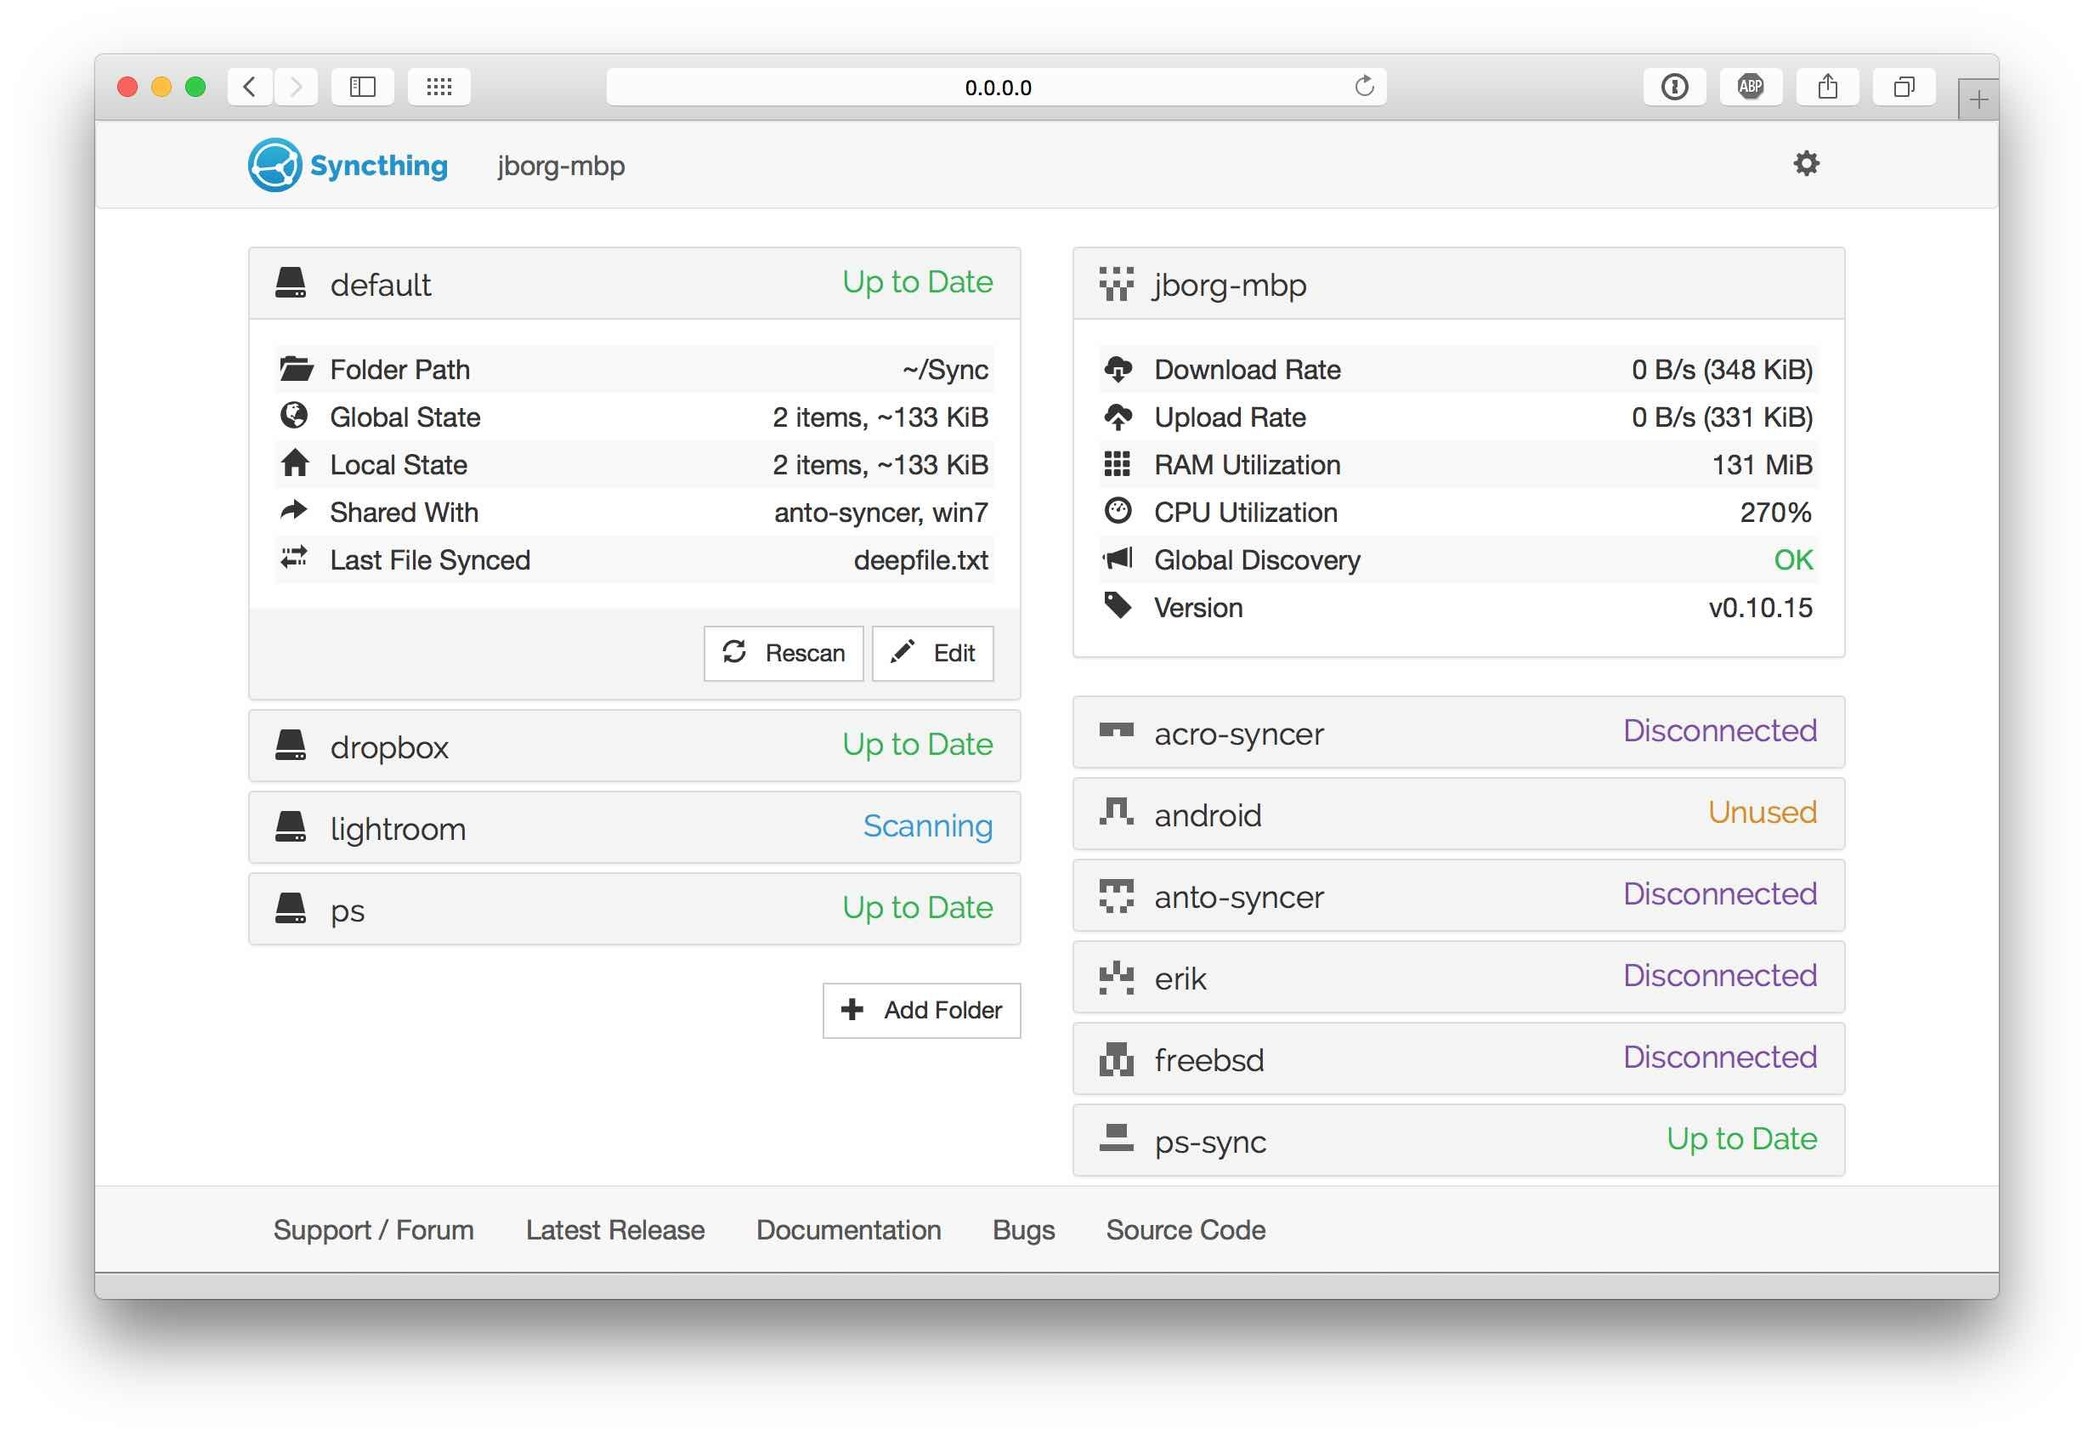Add a new folder
This screenshot has width=2094, height=1435.
click(921, 1010)
